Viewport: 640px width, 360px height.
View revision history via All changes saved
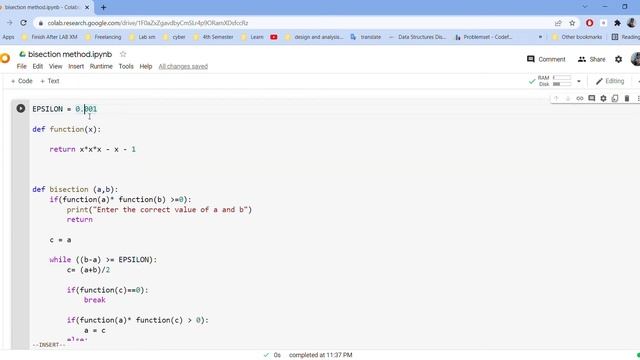tap(183, 66)
